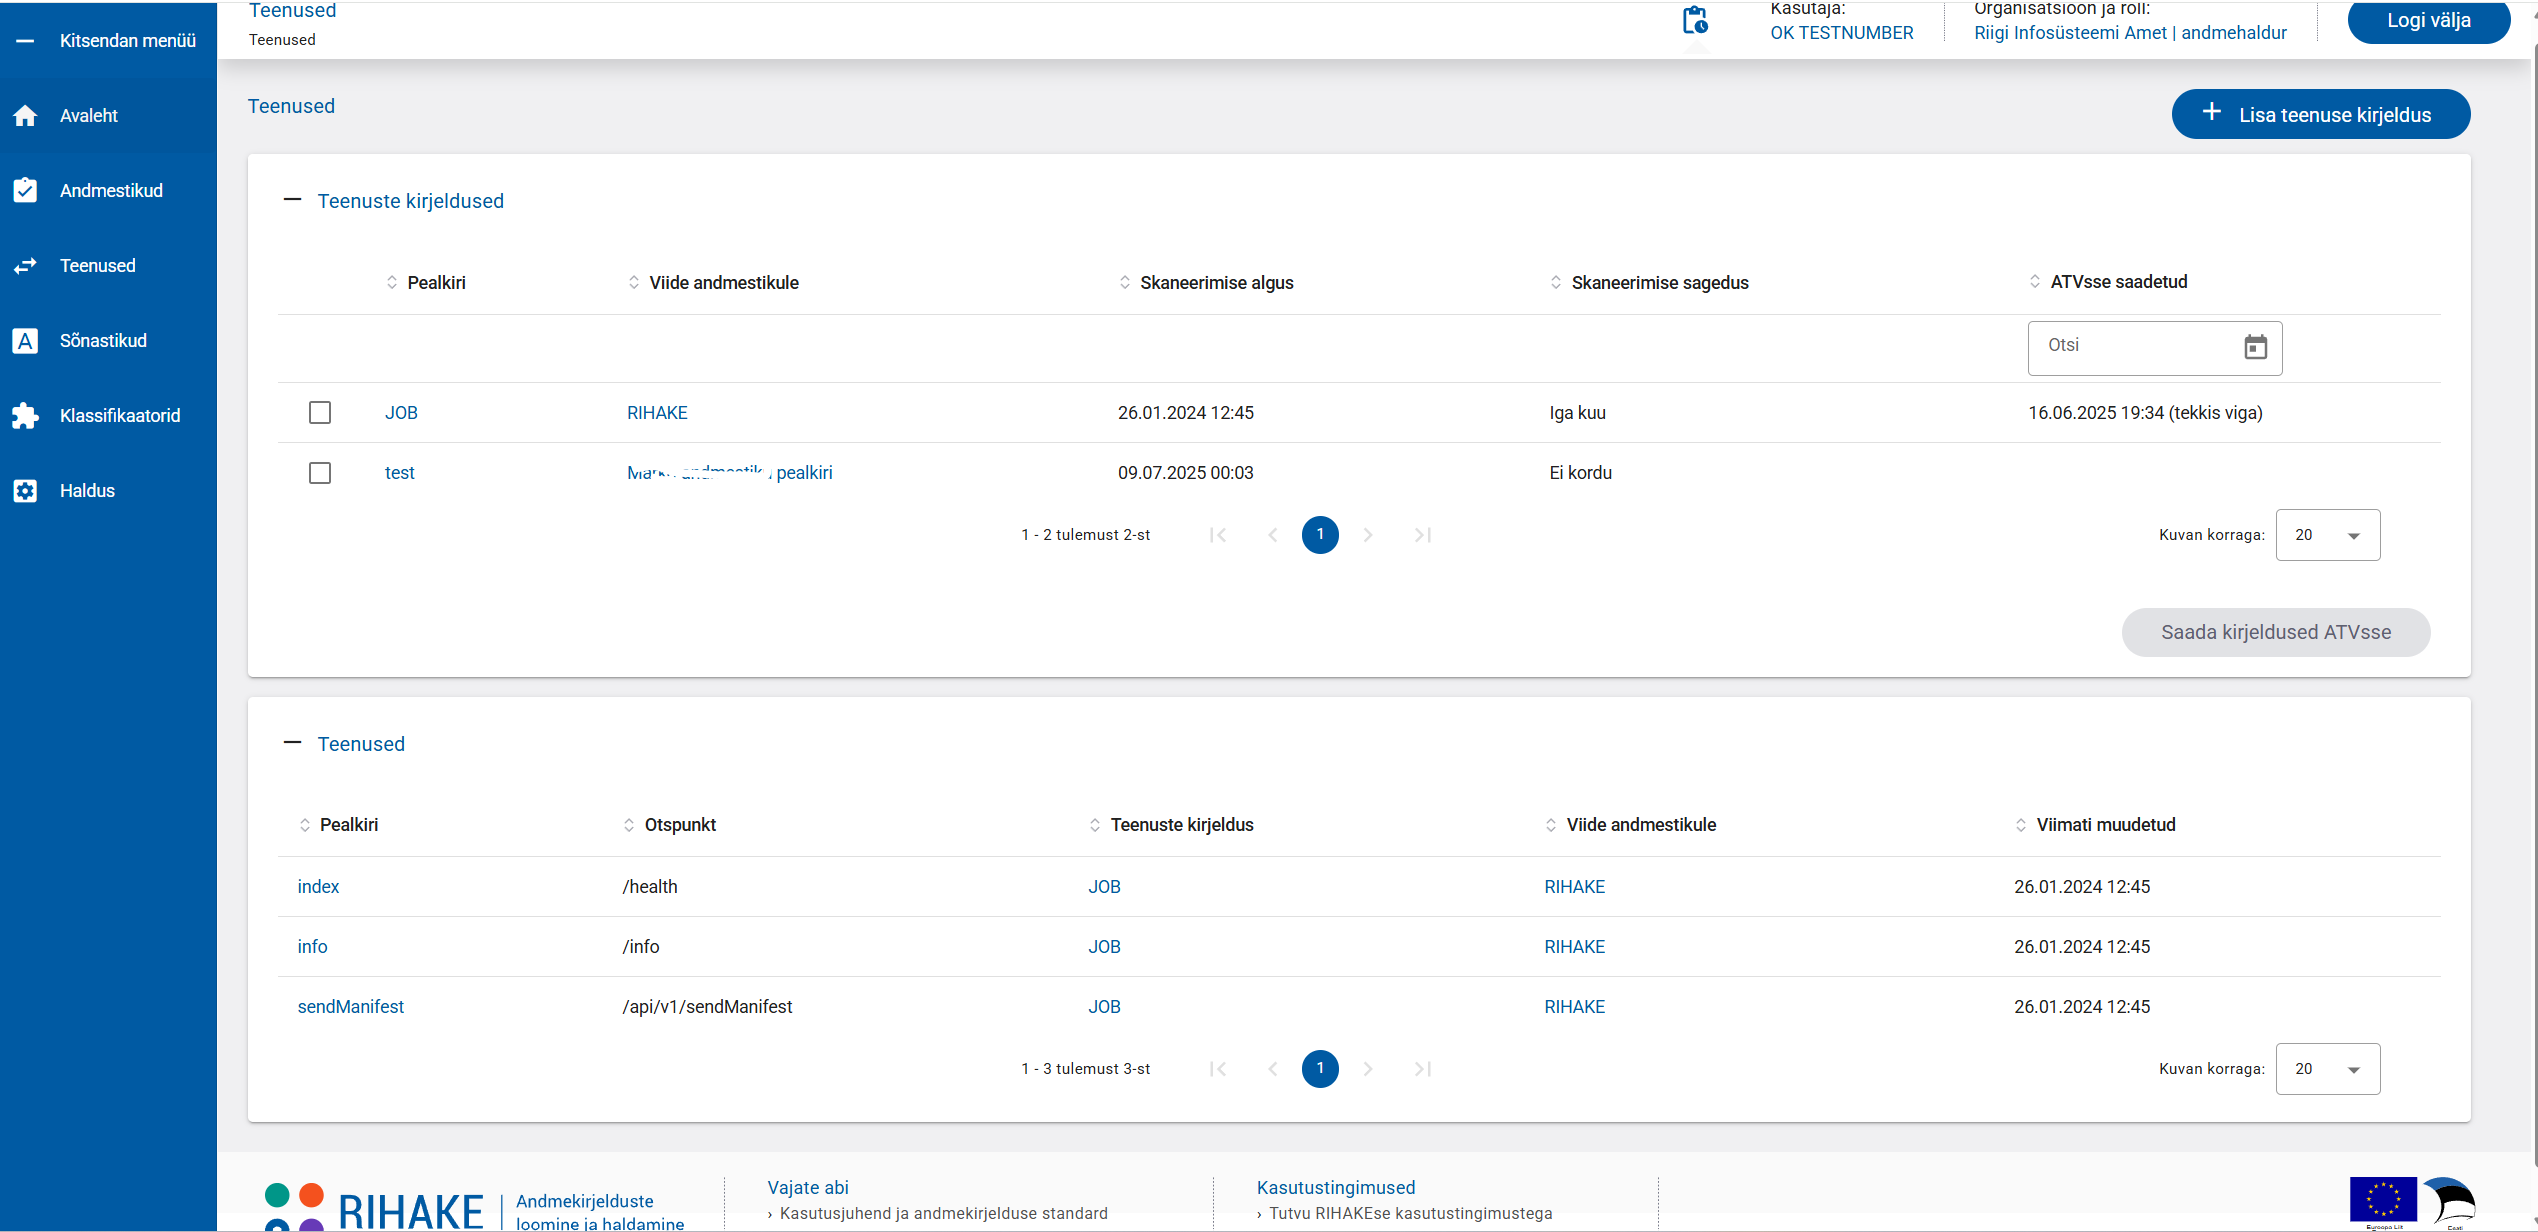
Task: Collapse the Teenused table section
Action: pos(292,743)
